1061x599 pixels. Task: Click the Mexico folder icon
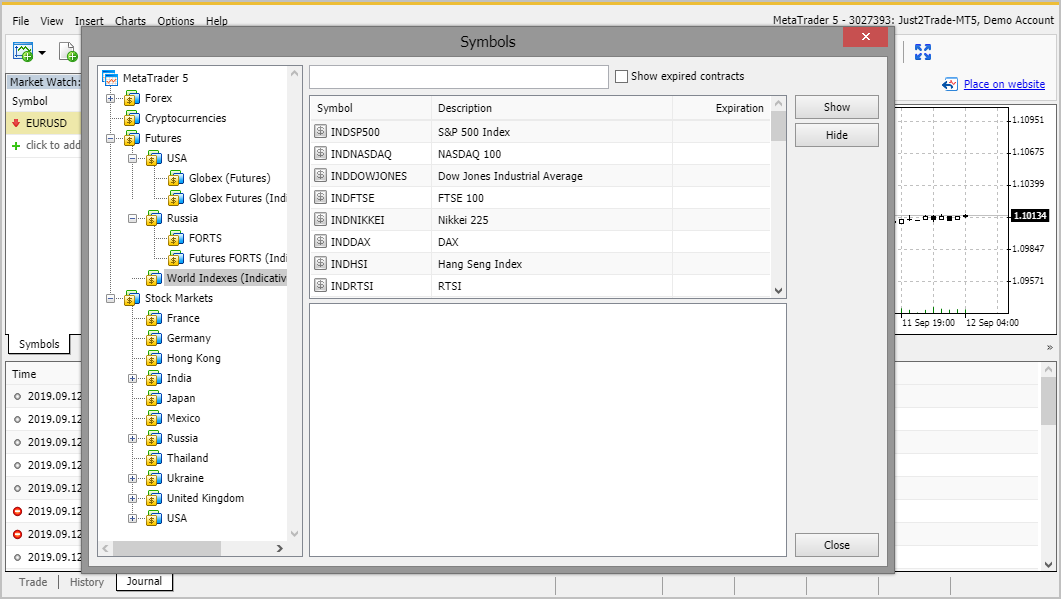[154, 418]
